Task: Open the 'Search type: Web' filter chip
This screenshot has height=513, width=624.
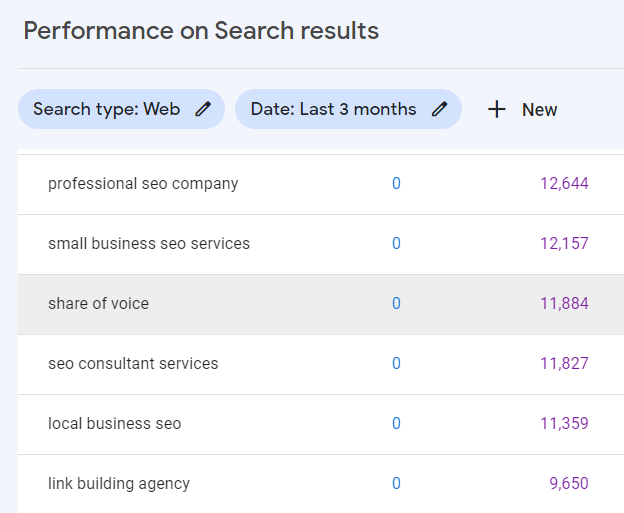Action: click(107, 109)
